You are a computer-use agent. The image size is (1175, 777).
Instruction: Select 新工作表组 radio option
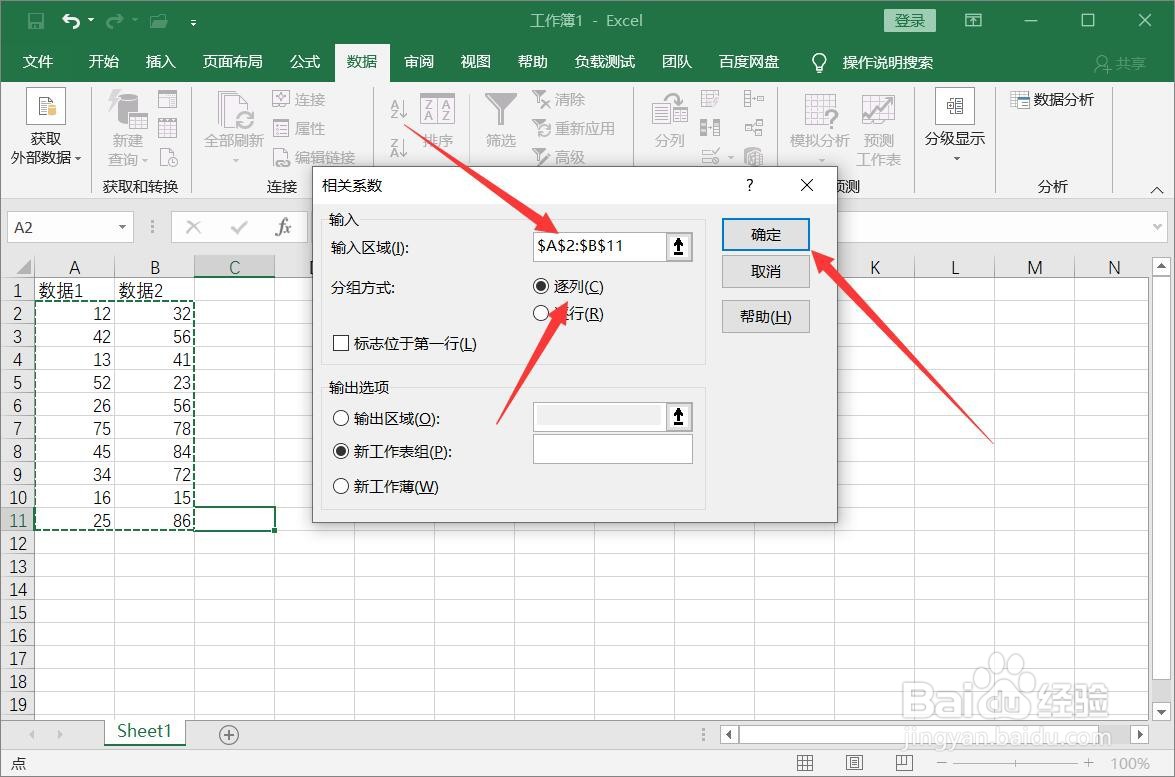(x=341, y=451)
